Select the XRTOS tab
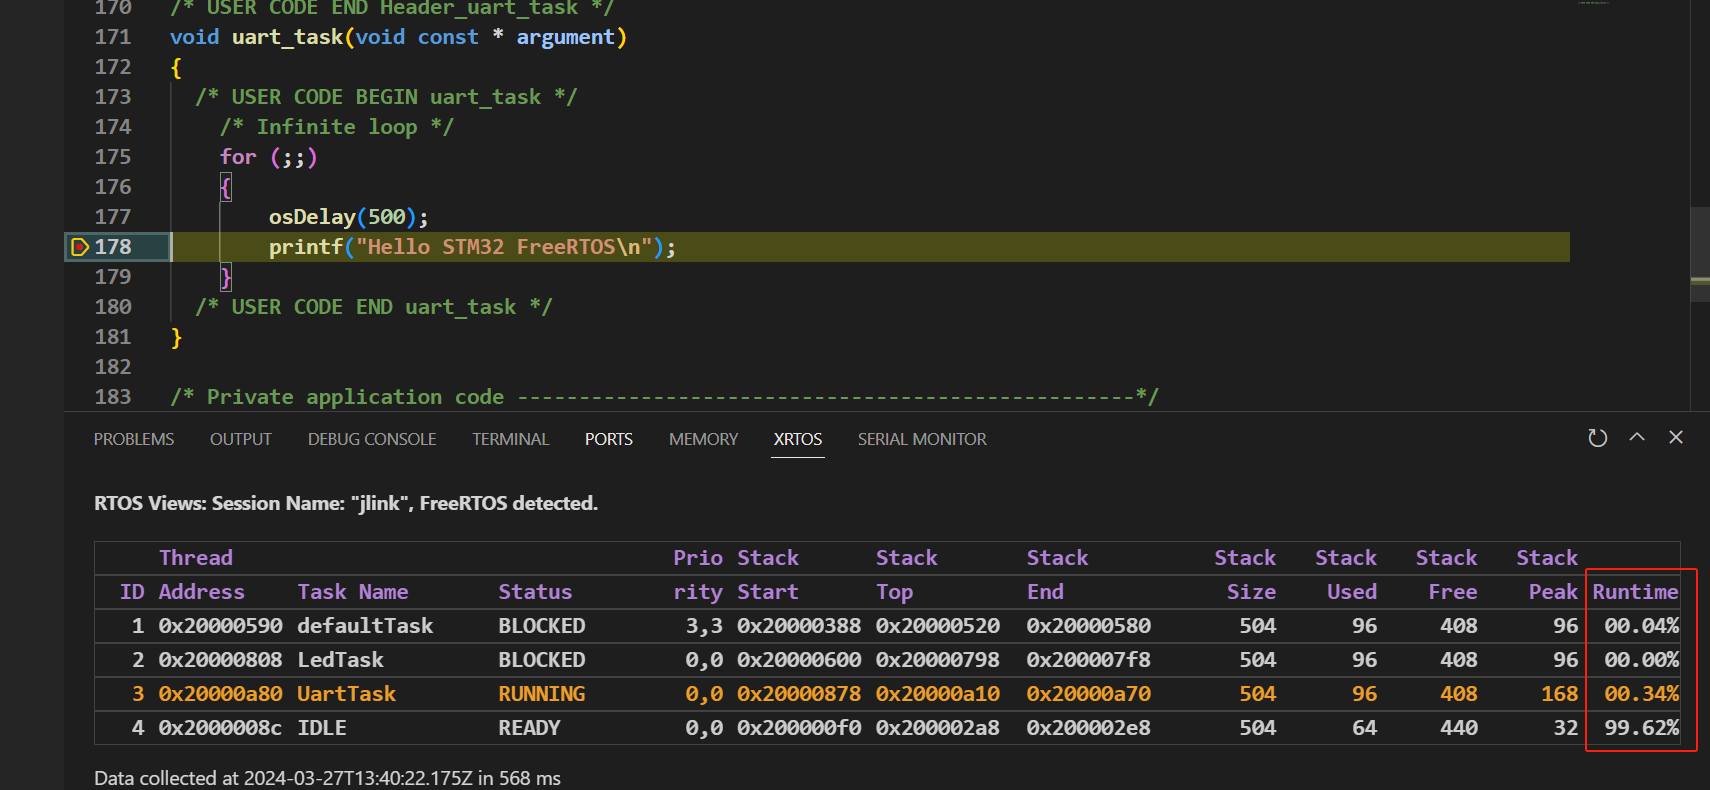The width and height of the screenshot is (1710, 790). pyautogui.click(x=798, y=439)
